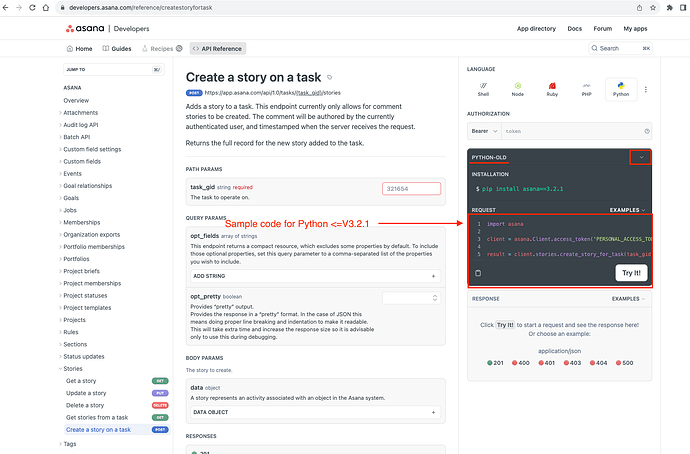The width and height of the screenshot is (690, 454).
Task: Open browser extensions puzzle icon
Action: coord(670,7)
